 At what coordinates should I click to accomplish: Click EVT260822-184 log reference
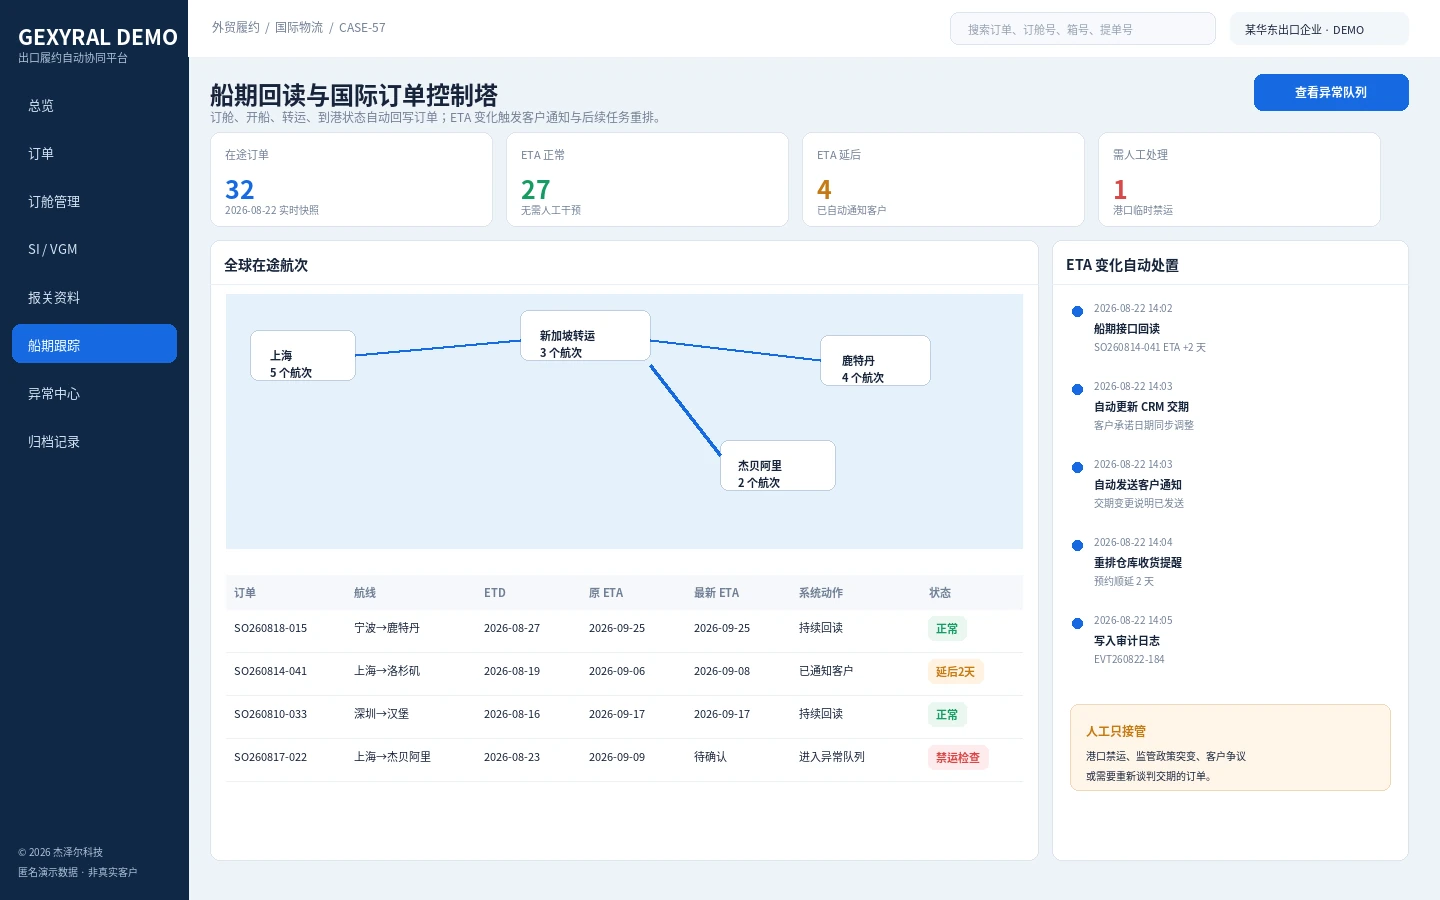(1129, 660)
